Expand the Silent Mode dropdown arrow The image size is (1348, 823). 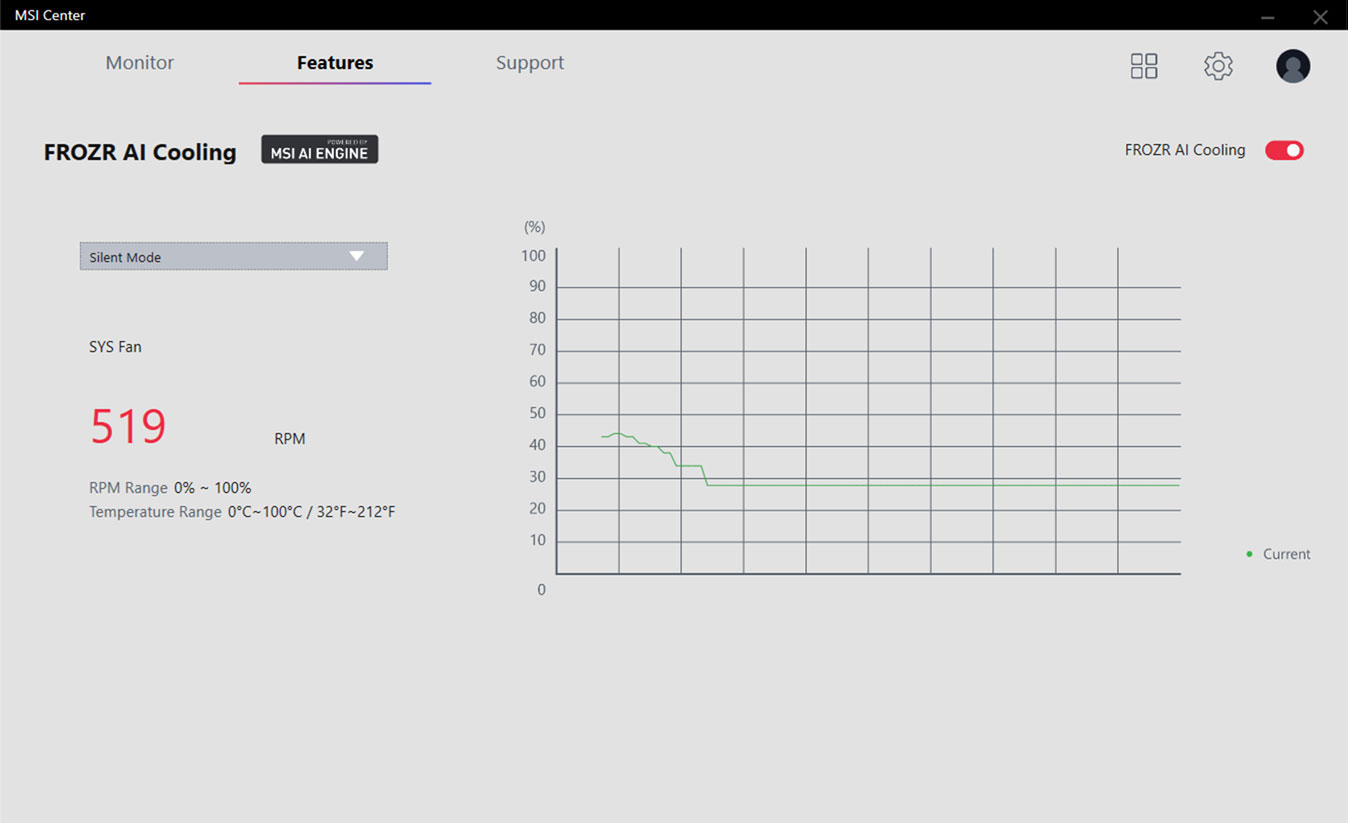pyautogui.click(x=357, y=256)
